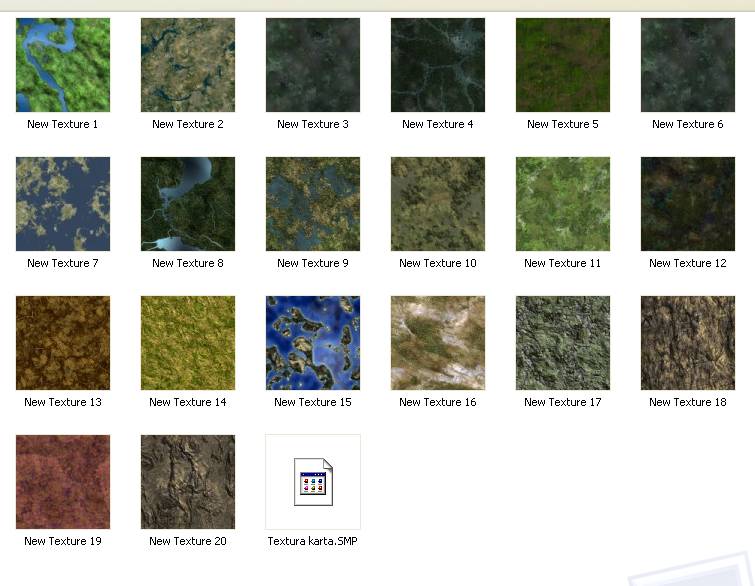Select the New Texture 16 thumbnail
755x586 pixels.
pyautogui.click(x=438, y=343)
